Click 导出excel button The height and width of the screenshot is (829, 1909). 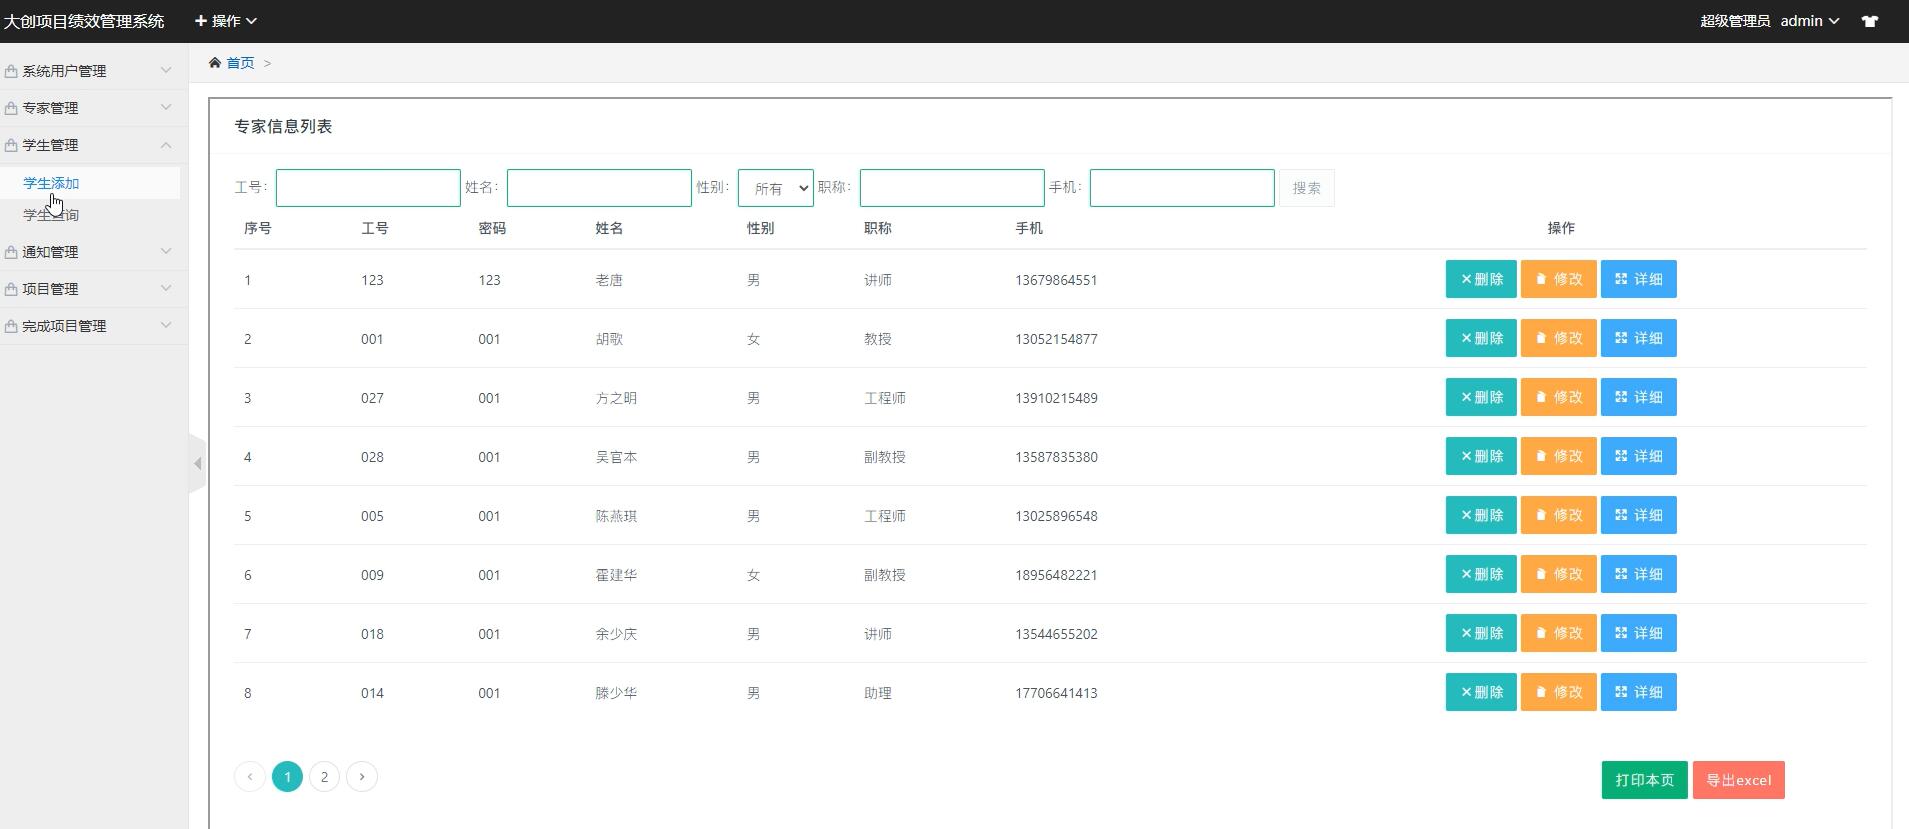coord(1739,780)
